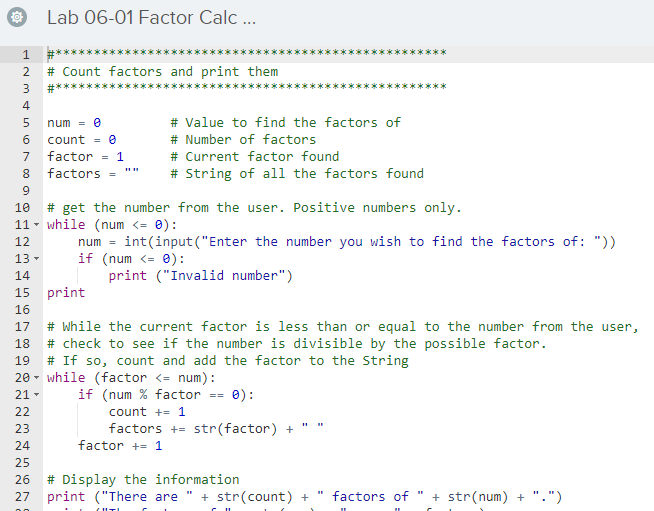Image resolution: width=654 pixels, height=511 pixels.
Task: Click the 'factor = 1' assignment line
Action: click(85, 156)
